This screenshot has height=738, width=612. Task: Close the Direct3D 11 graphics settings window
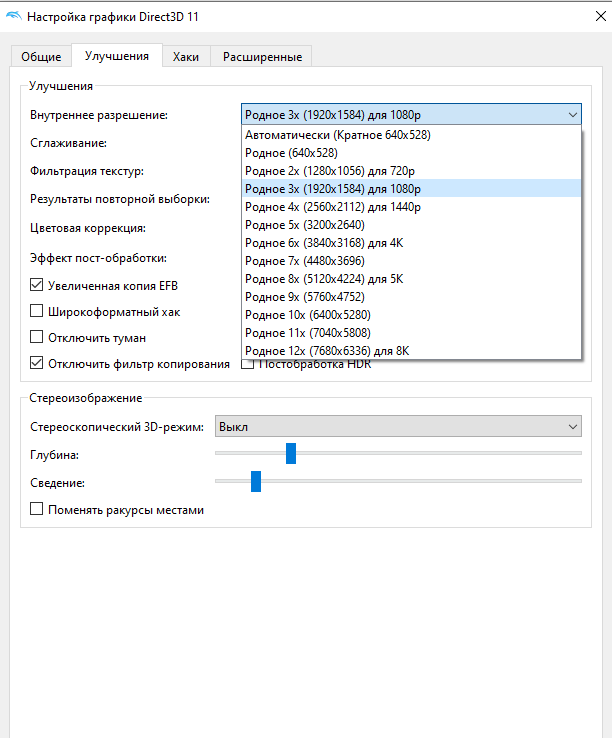point(600,16)
